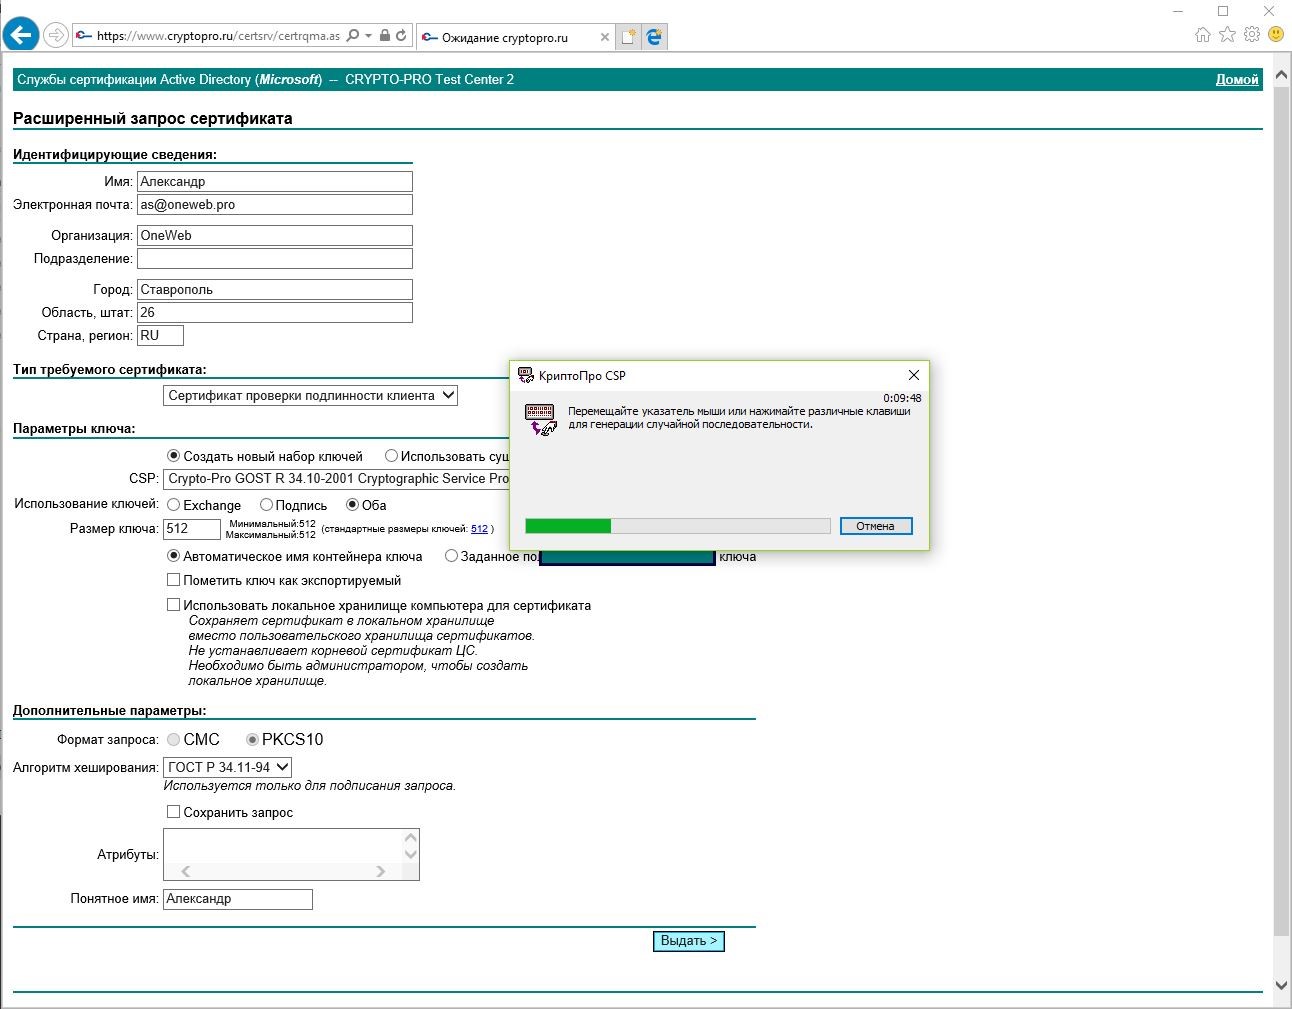
Task: Focus the Электронная почта field
Action: (x=275, y=204)
